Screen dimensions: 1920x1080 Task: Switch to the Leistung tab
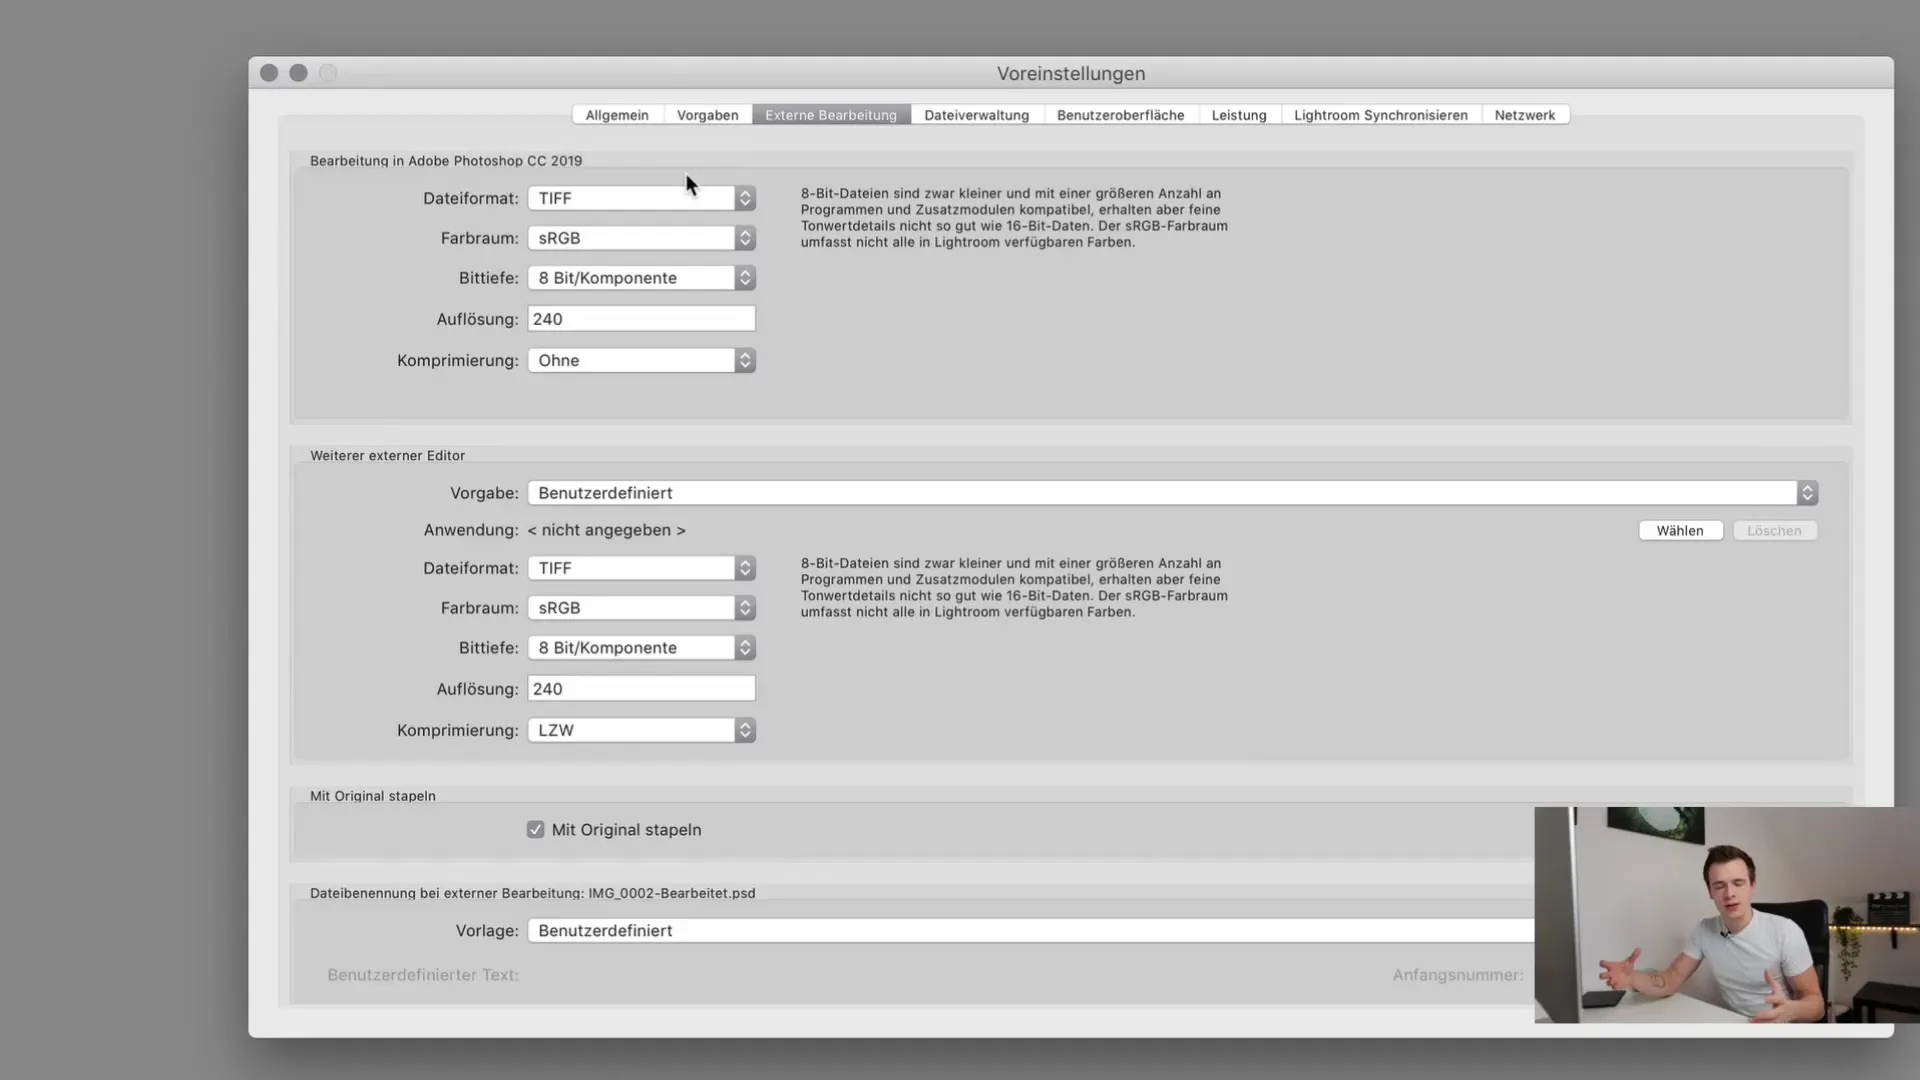[1239, 115]
